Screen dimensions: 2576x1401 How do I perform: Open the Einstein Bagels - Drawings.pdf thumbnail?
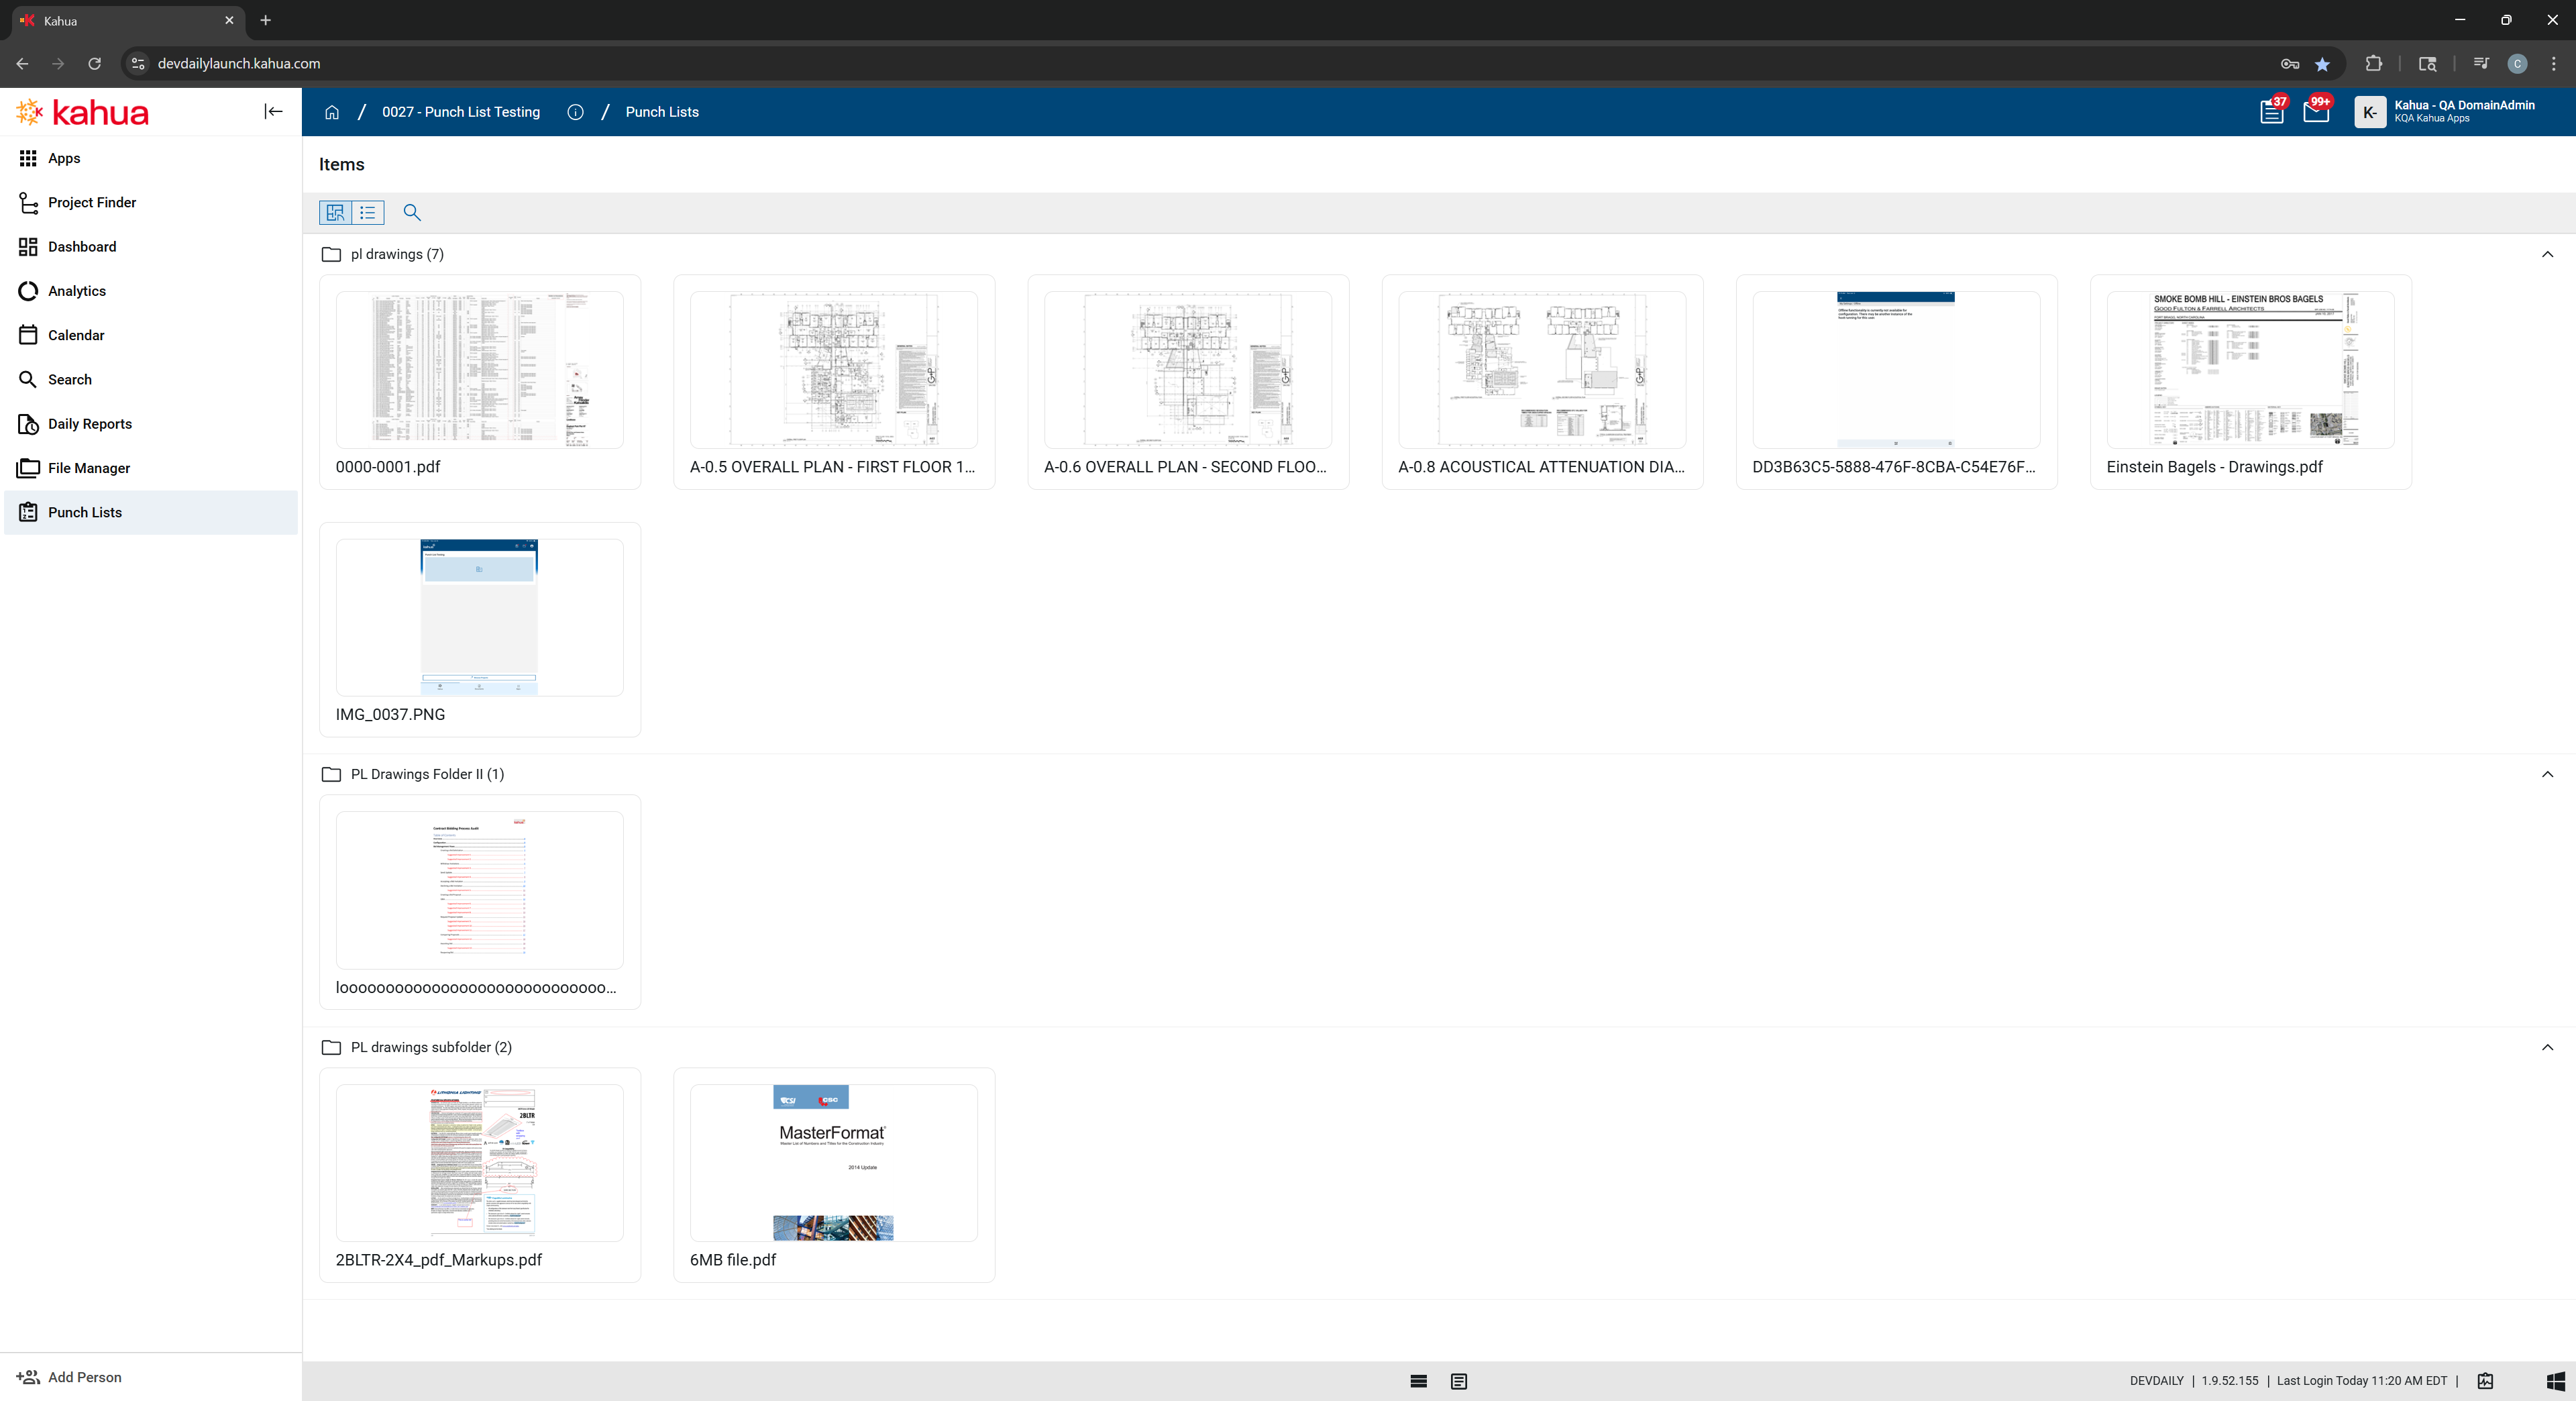(2250, 370)
